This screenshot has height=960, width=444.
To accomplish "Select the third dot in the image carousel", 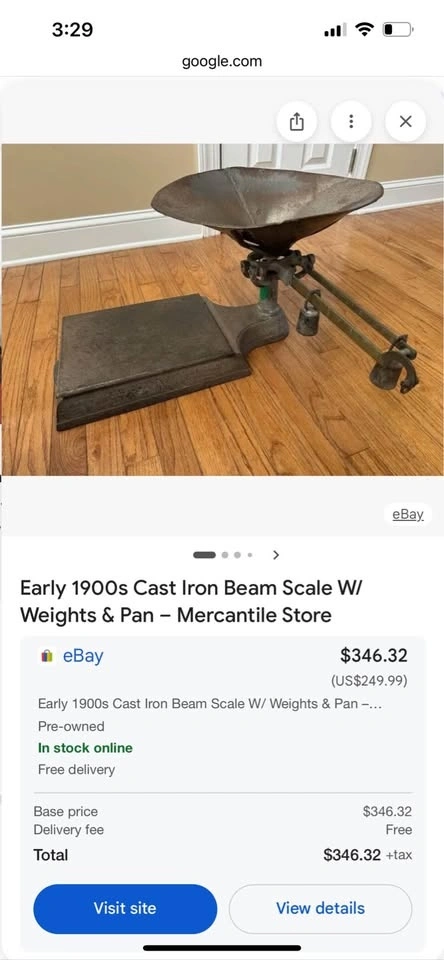I will point(237,555).
